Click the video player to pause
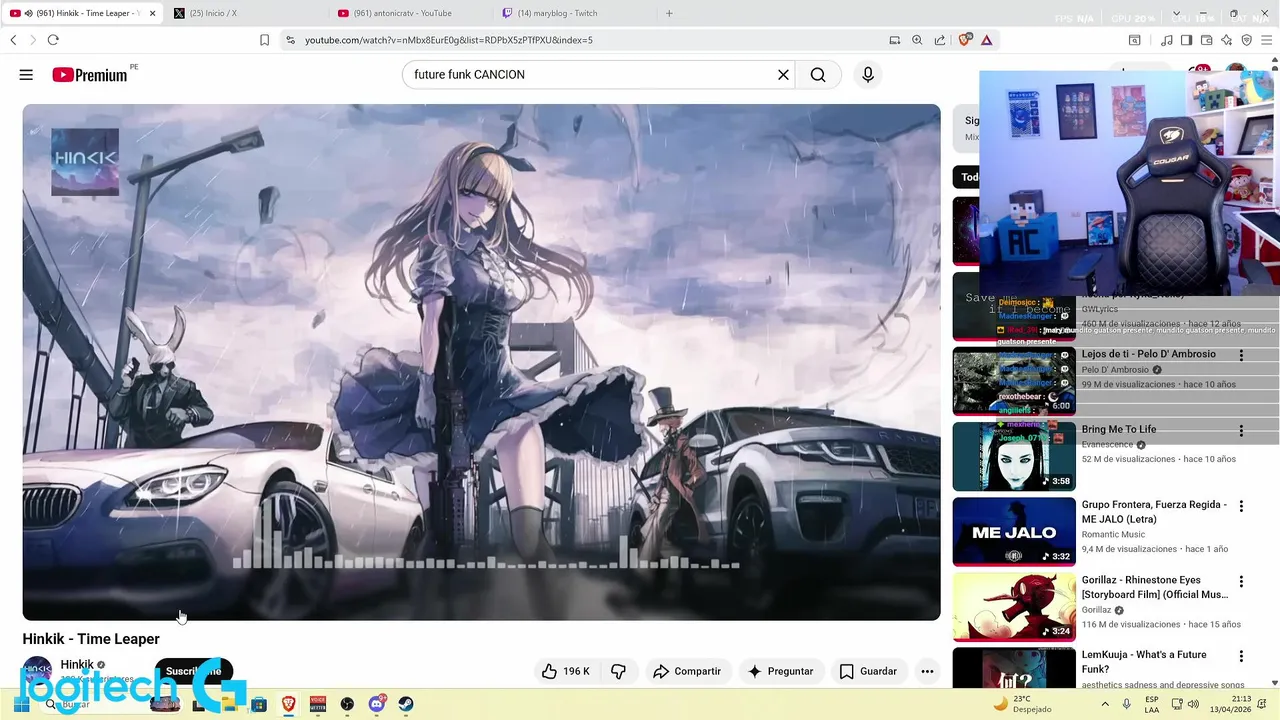 [x=481, y=362]
